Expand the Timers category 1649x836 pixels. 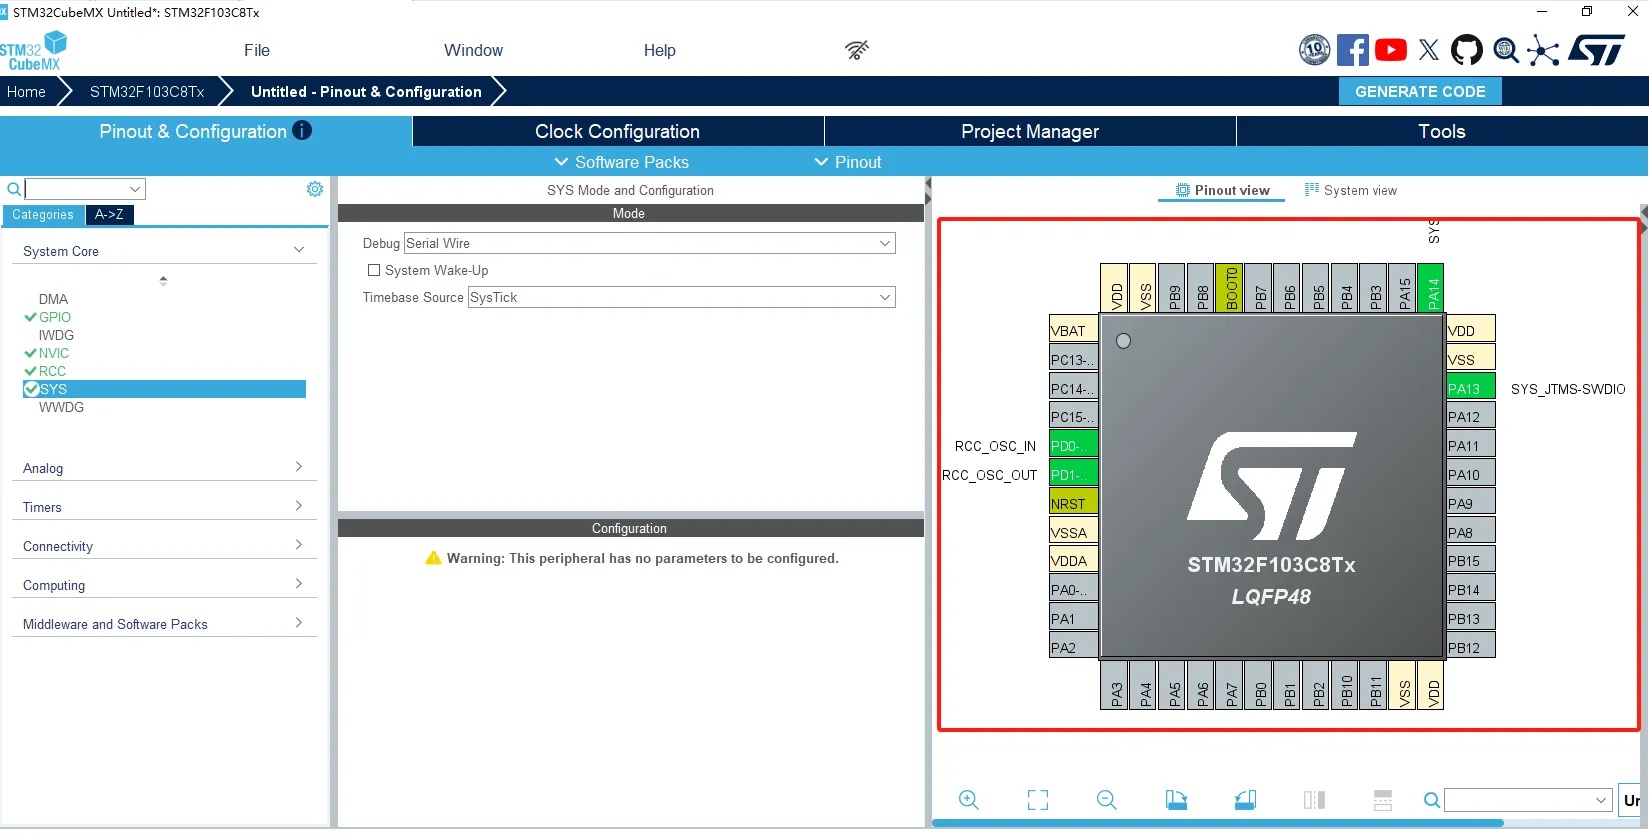pyautogui.click(x=164, y=507)
